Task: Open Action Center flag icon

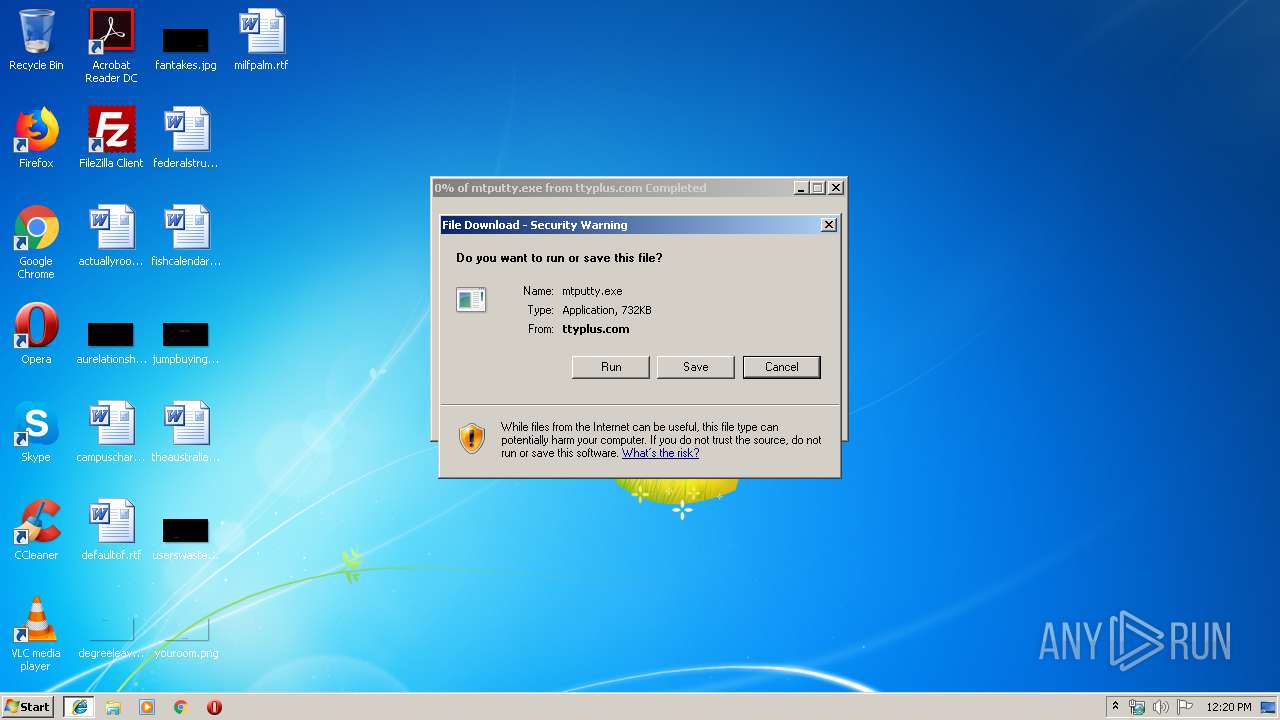Action: (1184, 707)
